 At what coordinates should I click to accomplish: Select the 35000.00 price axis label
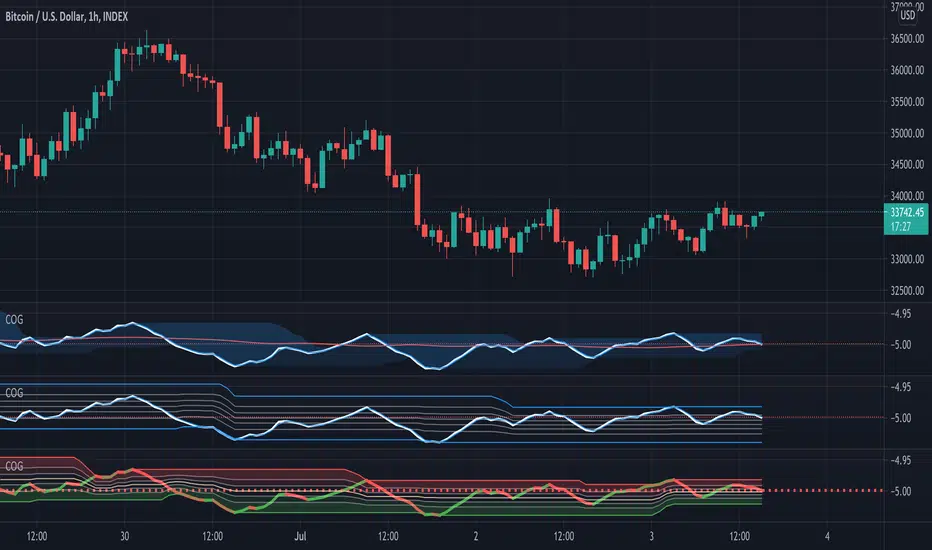pyautogui.click(x=907, y=133)
